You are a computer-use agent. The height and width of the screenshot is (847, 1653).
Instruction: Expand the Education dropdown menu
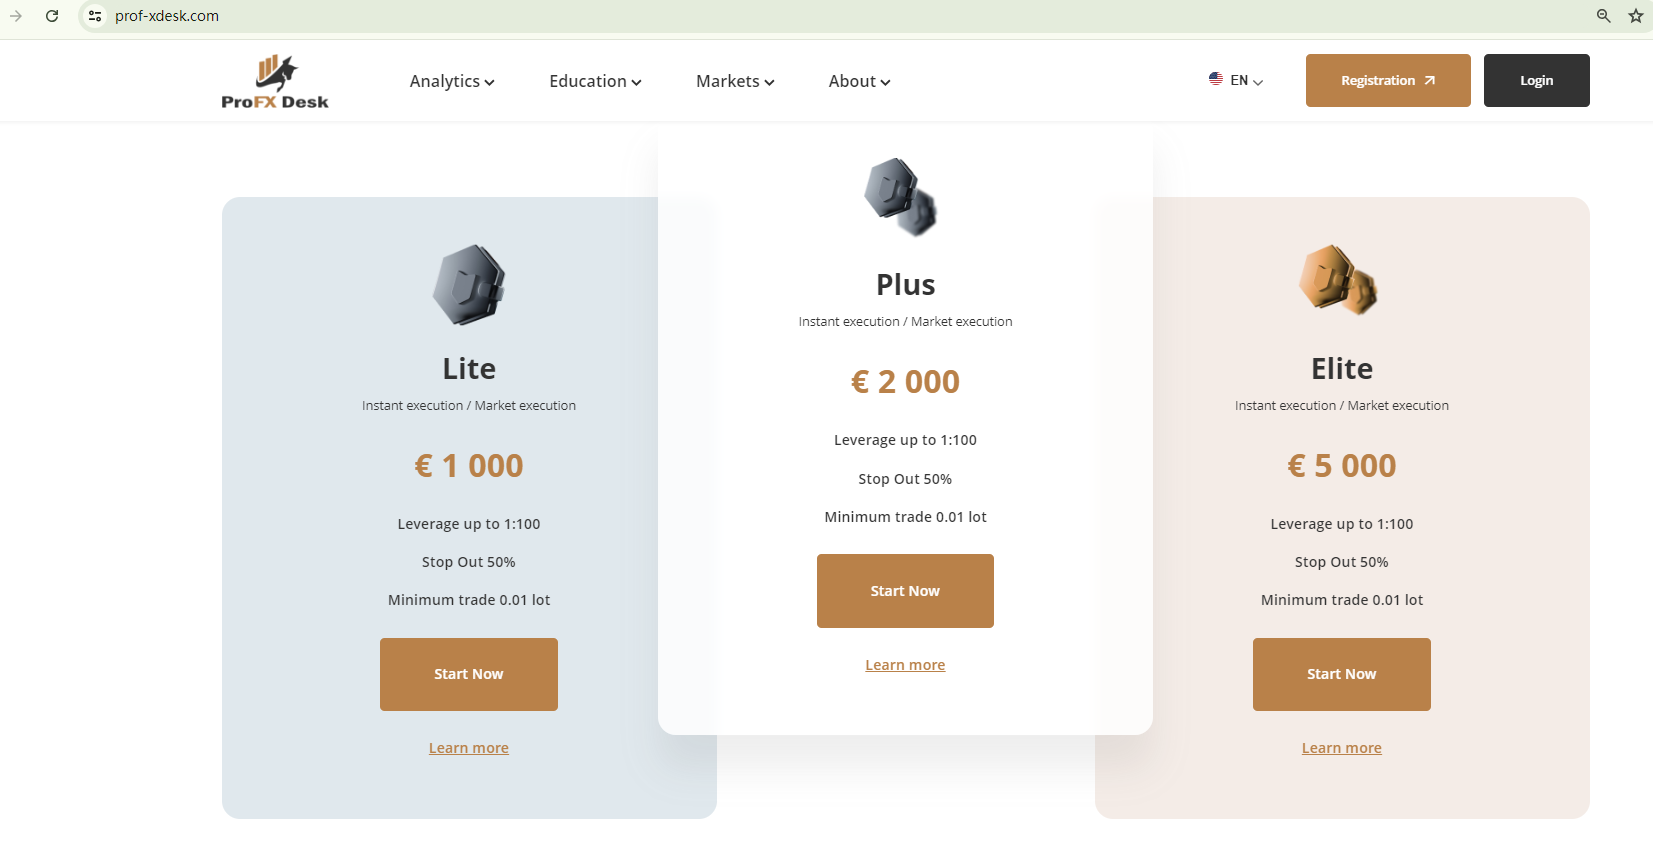[595, 82]
